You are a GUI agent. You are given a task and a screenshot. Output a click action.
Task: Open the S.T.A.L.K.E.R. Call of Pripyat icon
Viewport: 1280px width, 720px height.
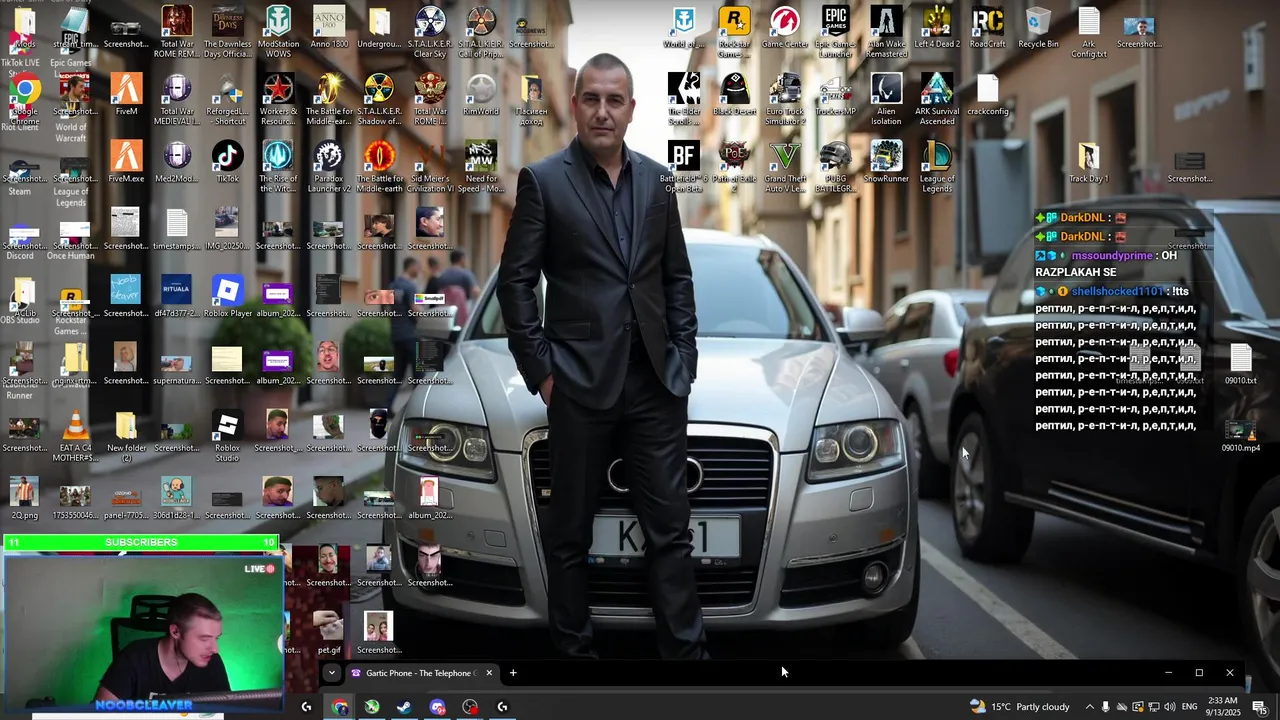tap(481, 33)
